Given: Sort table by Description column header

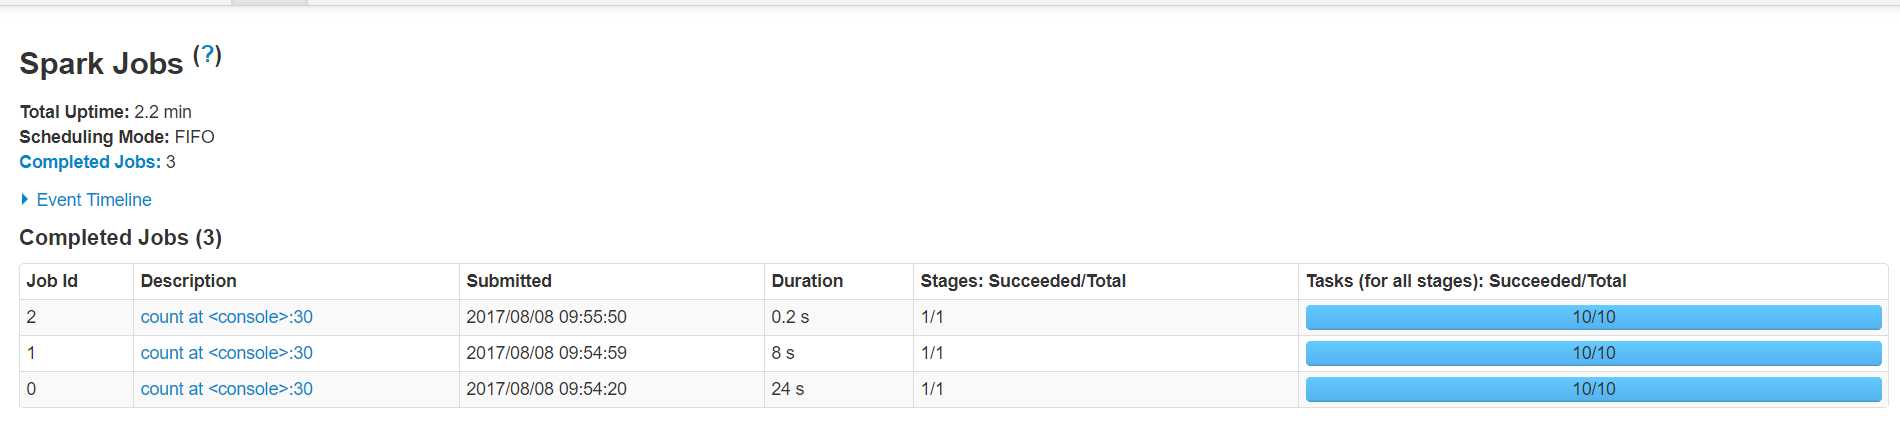Looking at the screenshot, I should pyautogui.click(x=188, y=281).
